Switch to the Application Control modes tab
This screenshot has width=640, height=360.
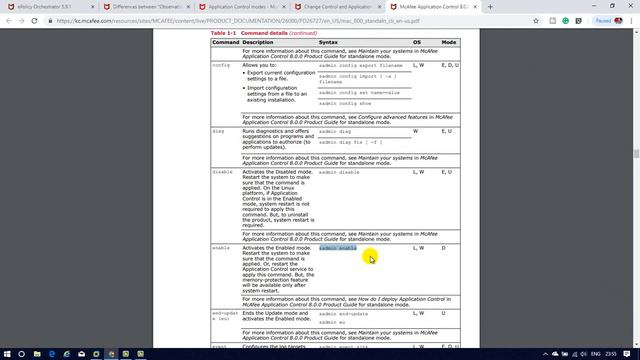point(242,7)
